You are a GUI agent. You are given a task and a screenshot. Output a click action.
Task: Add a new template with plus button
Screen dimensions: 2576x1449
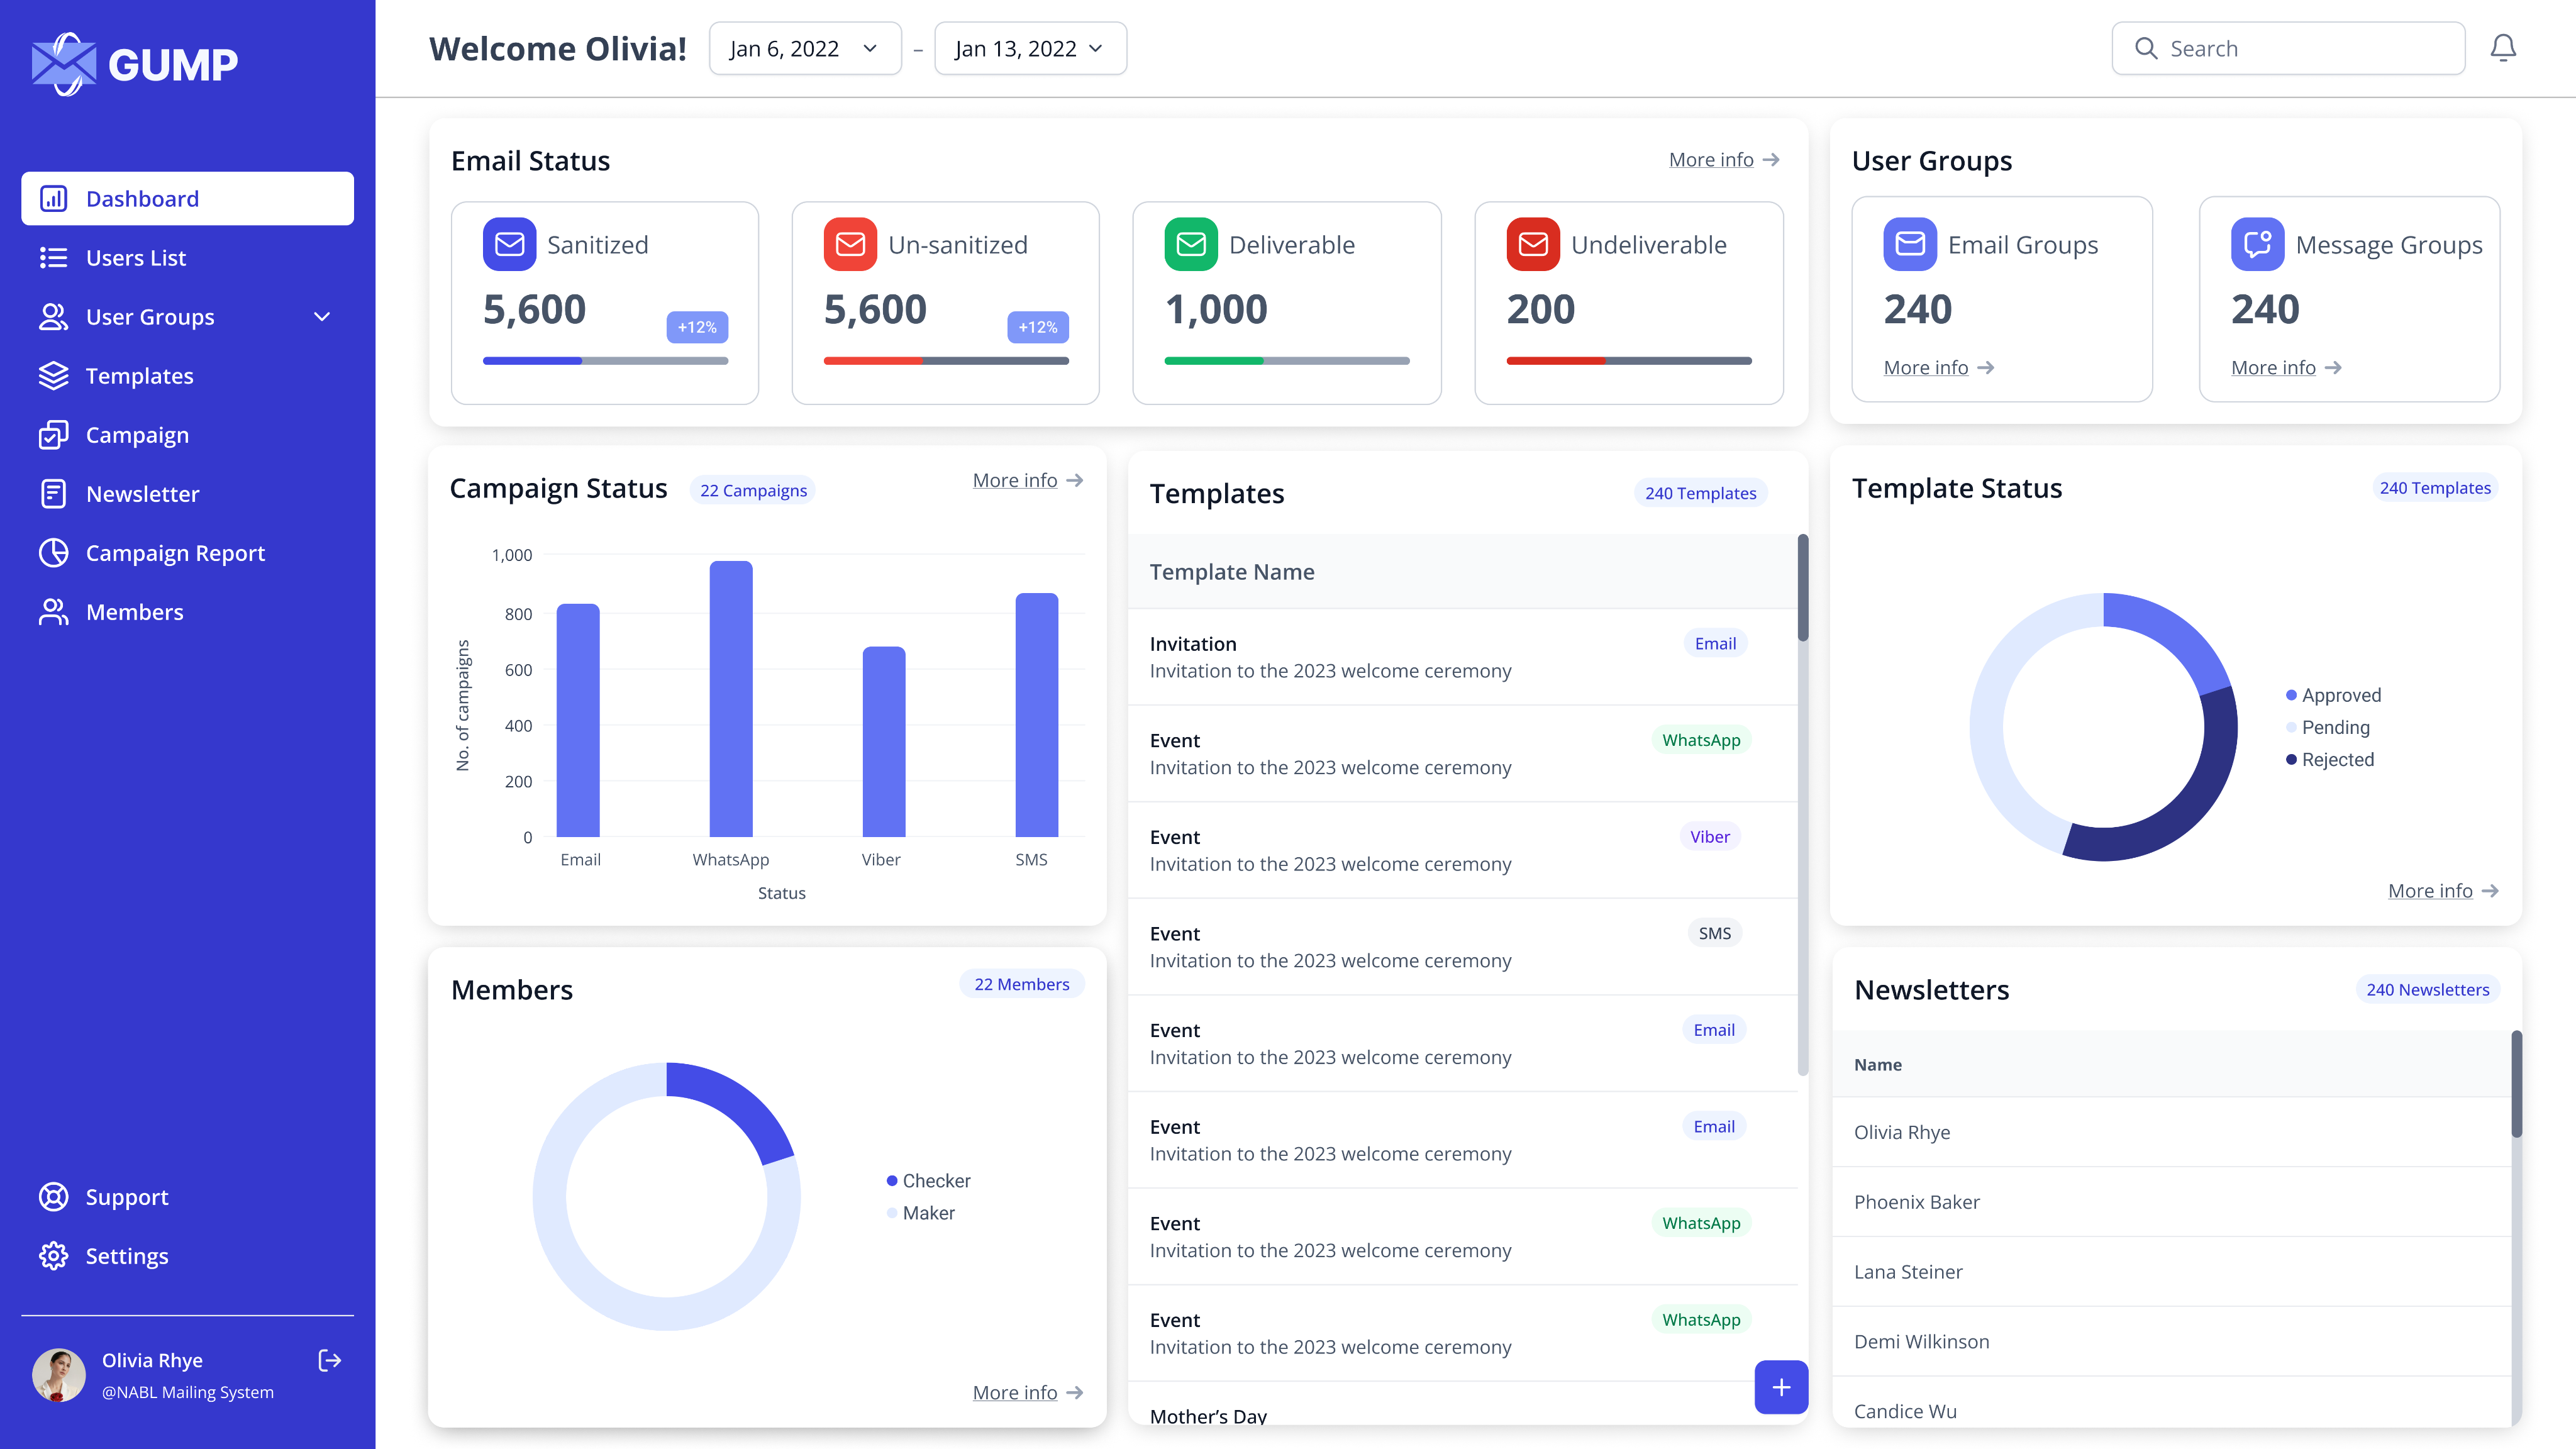[x=1781, y=1387]
